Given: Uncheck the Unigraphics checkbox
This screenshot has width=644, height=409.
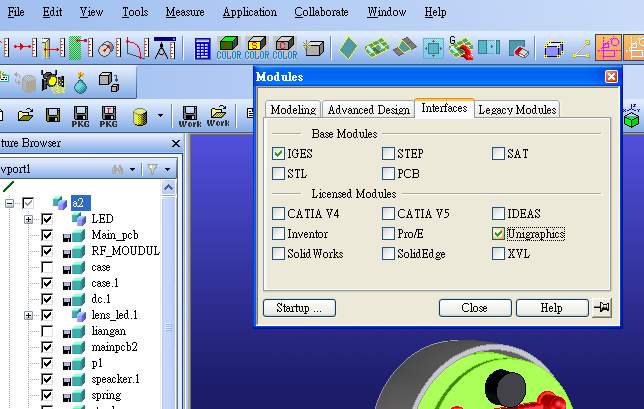Looking at the screenshot, I should (498, 234).
